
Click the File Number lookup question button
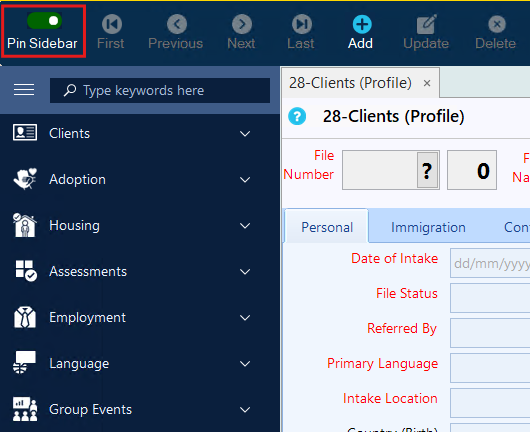coord(427,170)
